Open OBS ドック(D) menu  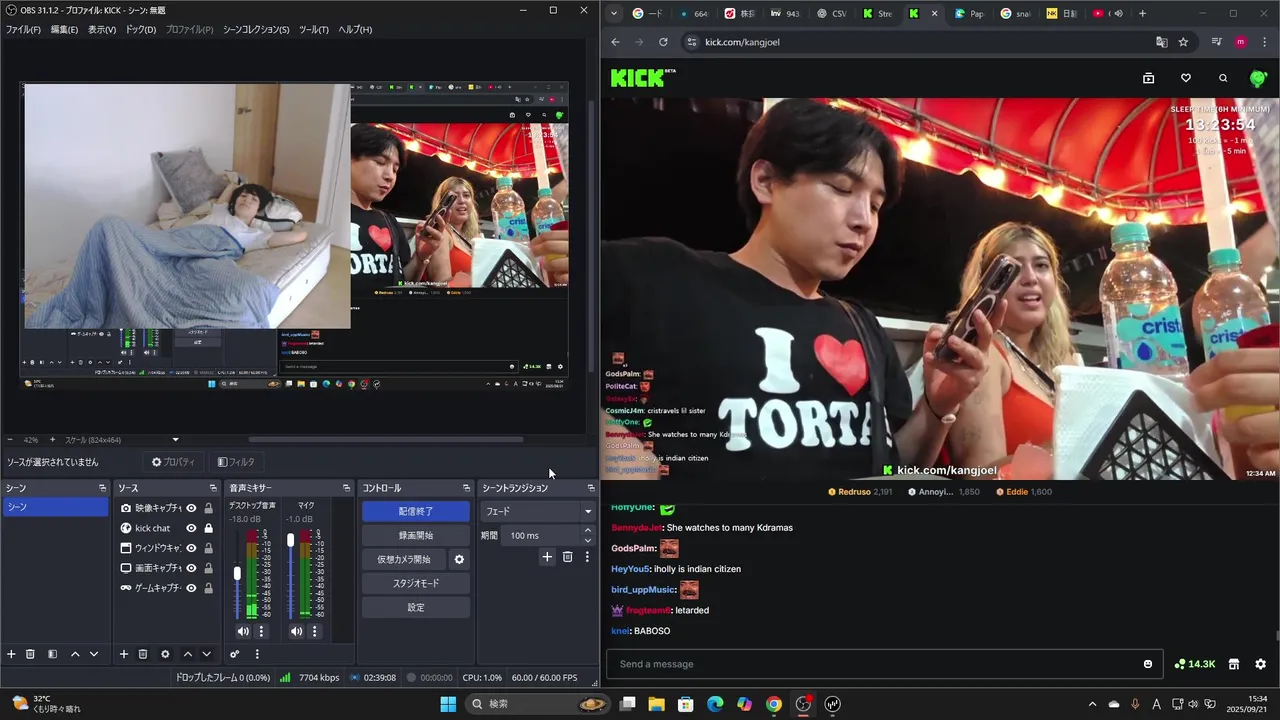click(x=141, y=29)
